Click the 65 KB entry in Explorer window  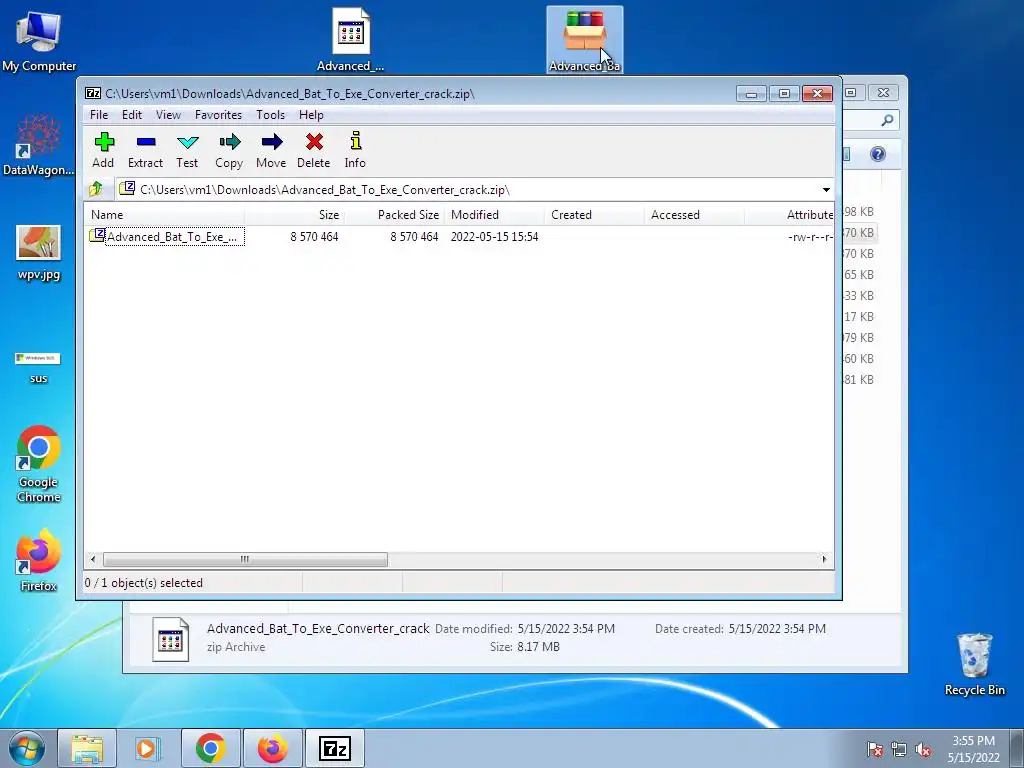pos(859,275)
